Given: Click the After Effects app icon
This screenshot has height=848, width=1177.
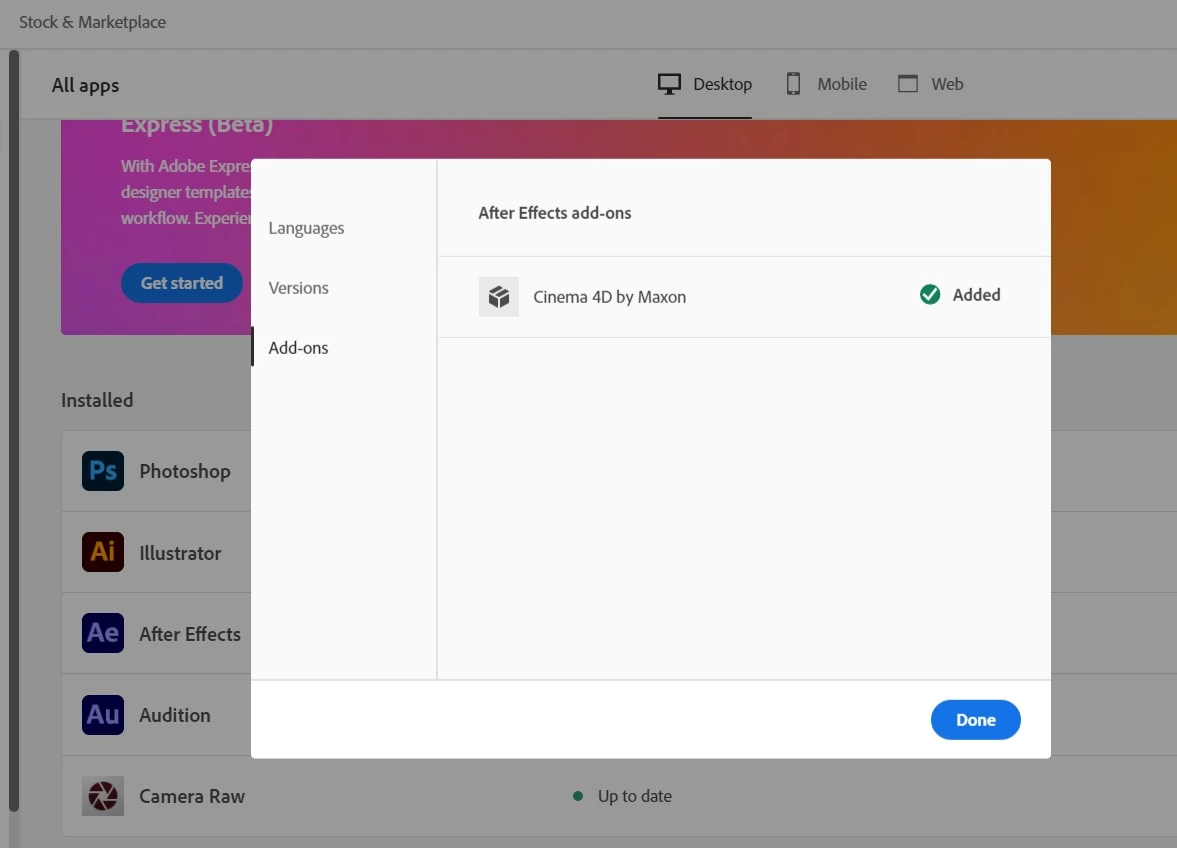Looking at the screenshot, I should pyautogui.click(x=103, y=633).
